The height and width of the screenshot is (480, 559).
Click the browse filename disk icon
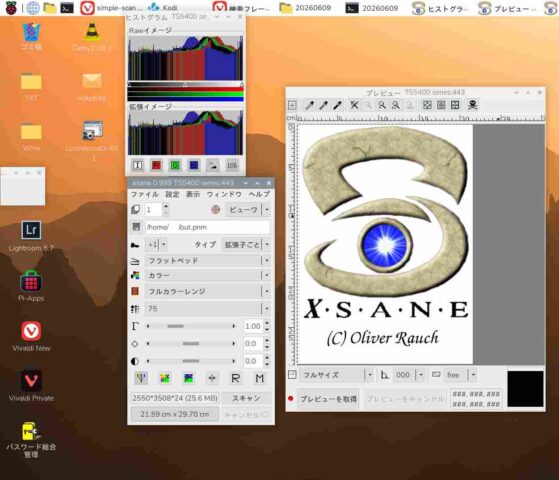click(x=136, y=227)
